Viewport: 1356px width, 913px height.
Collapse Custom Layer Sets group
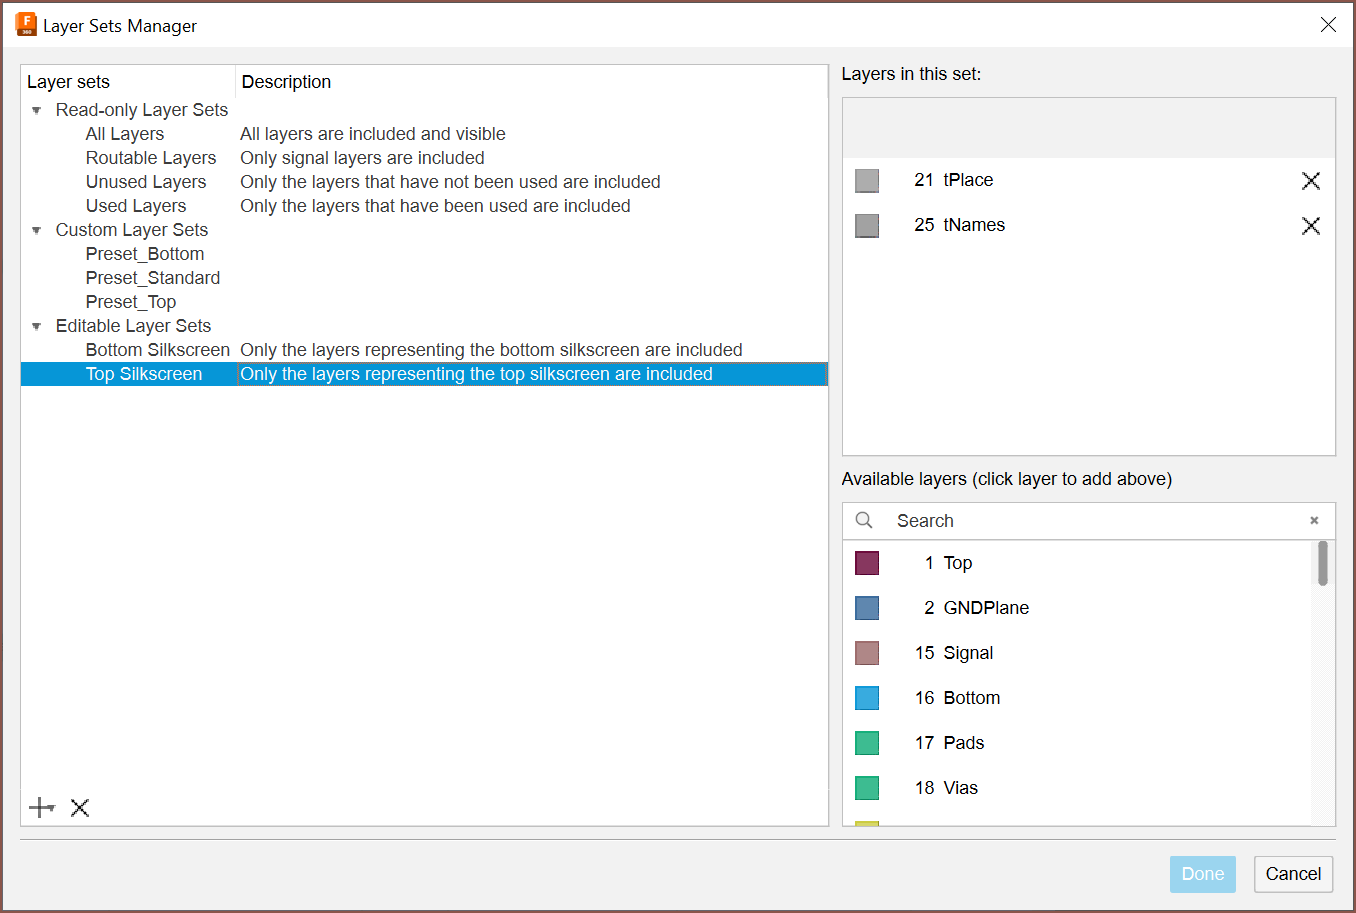coord(37,231)
